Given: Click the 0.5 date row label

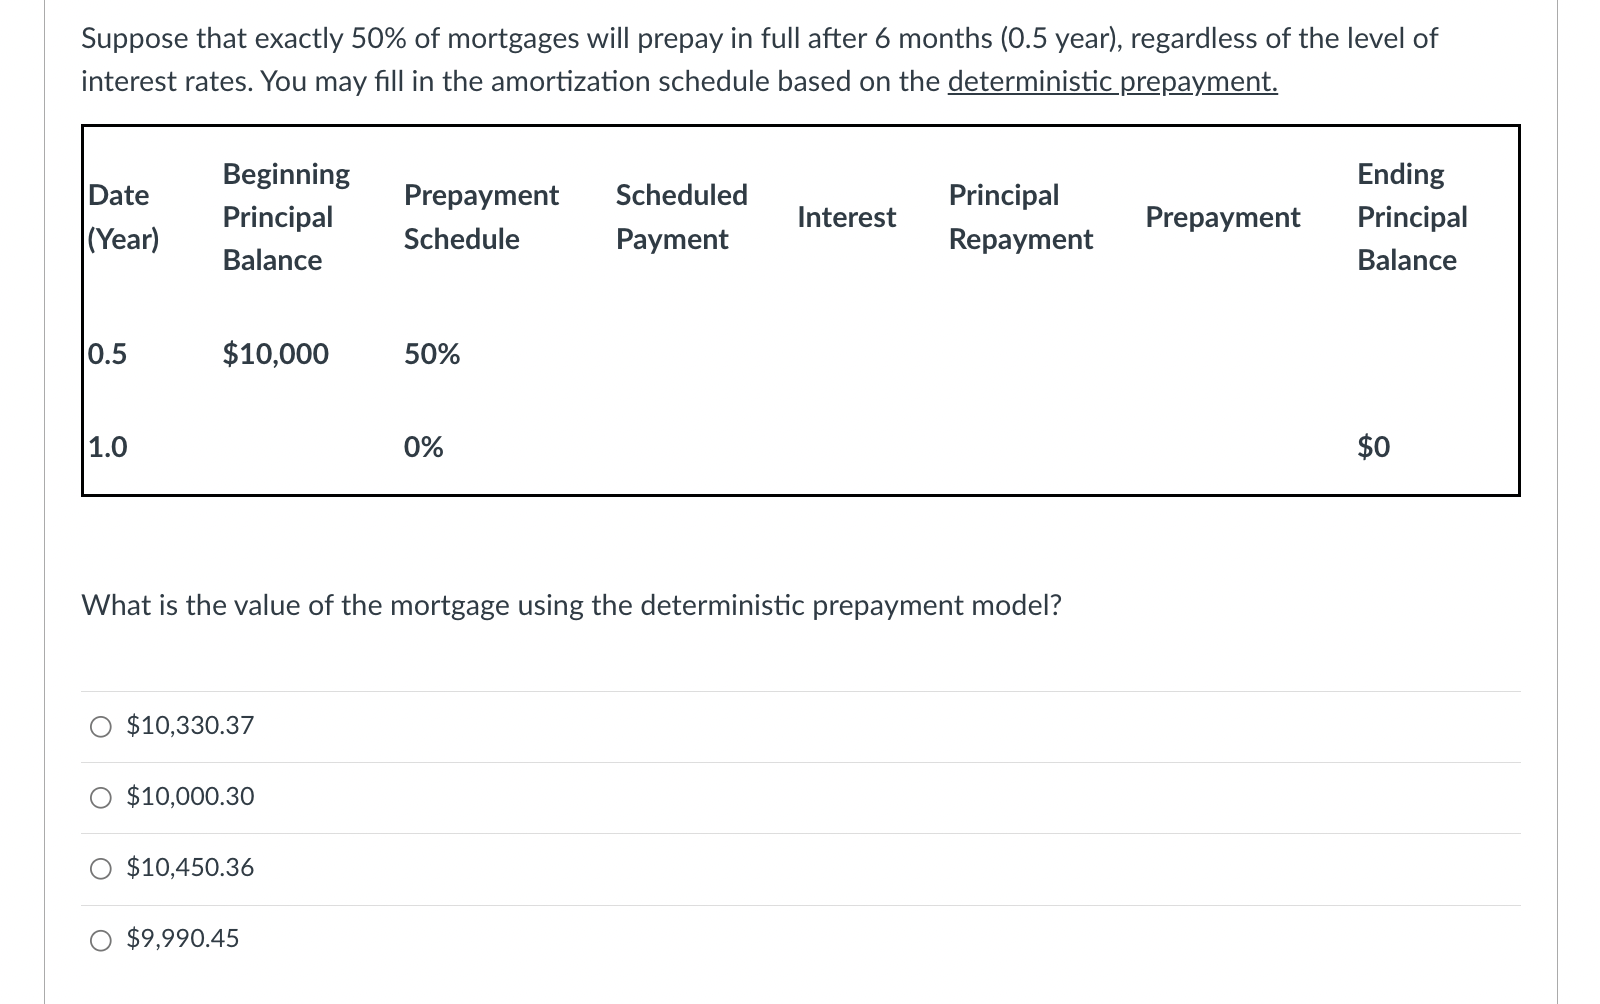Looking at the screenshot, I should tap(105, 354).
